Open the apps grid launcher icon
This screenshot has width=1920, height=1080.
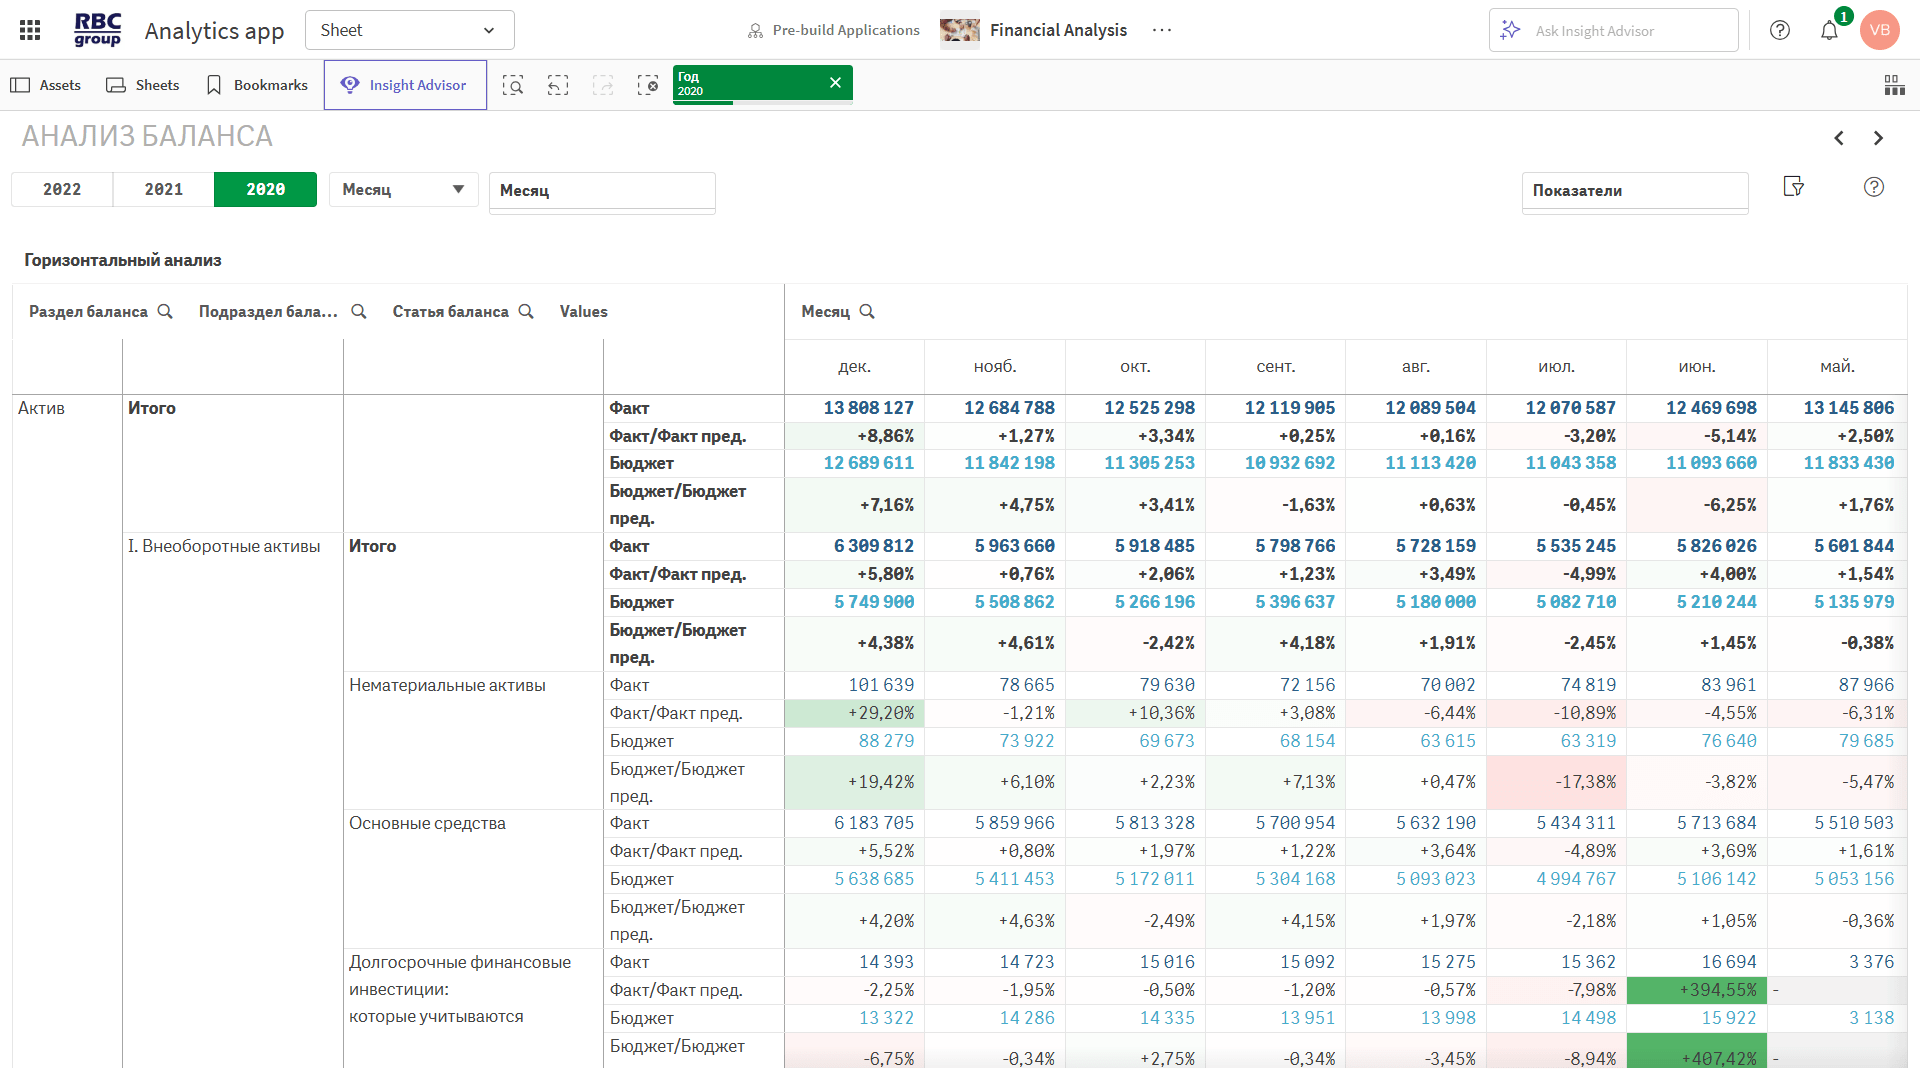point(30,30)
